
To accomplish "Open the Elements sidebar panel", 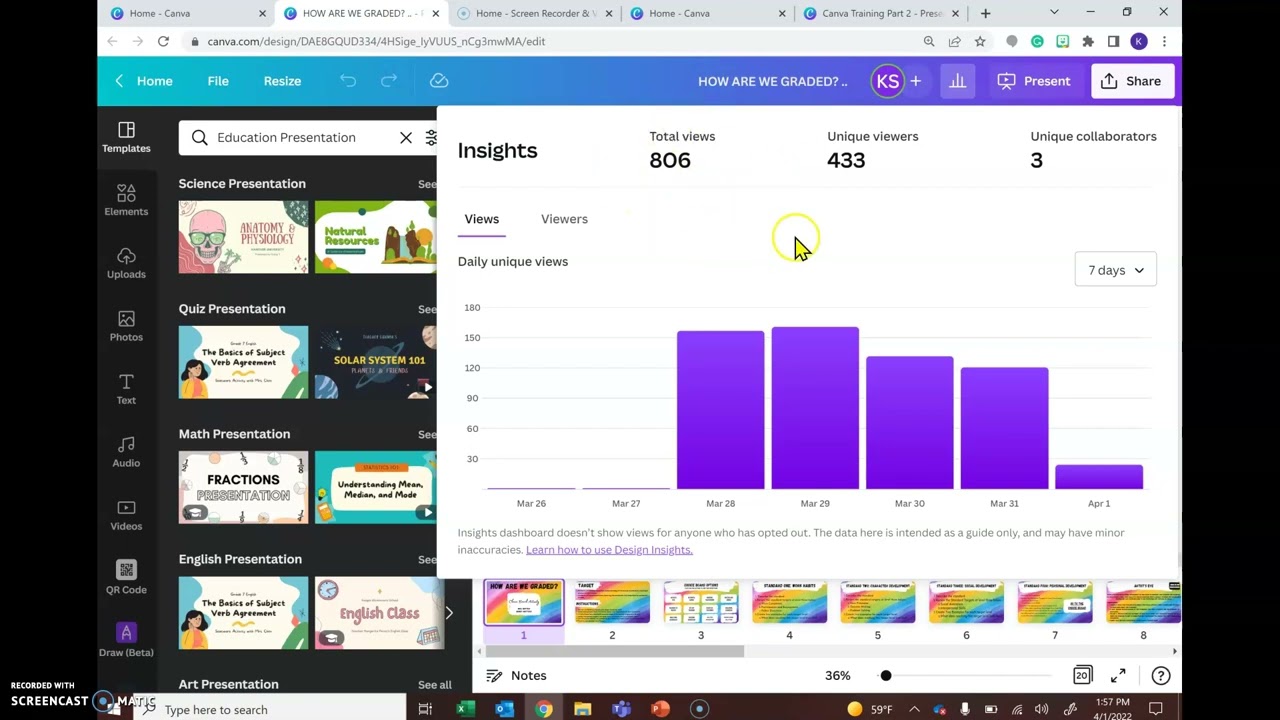I will pos(126,200).
